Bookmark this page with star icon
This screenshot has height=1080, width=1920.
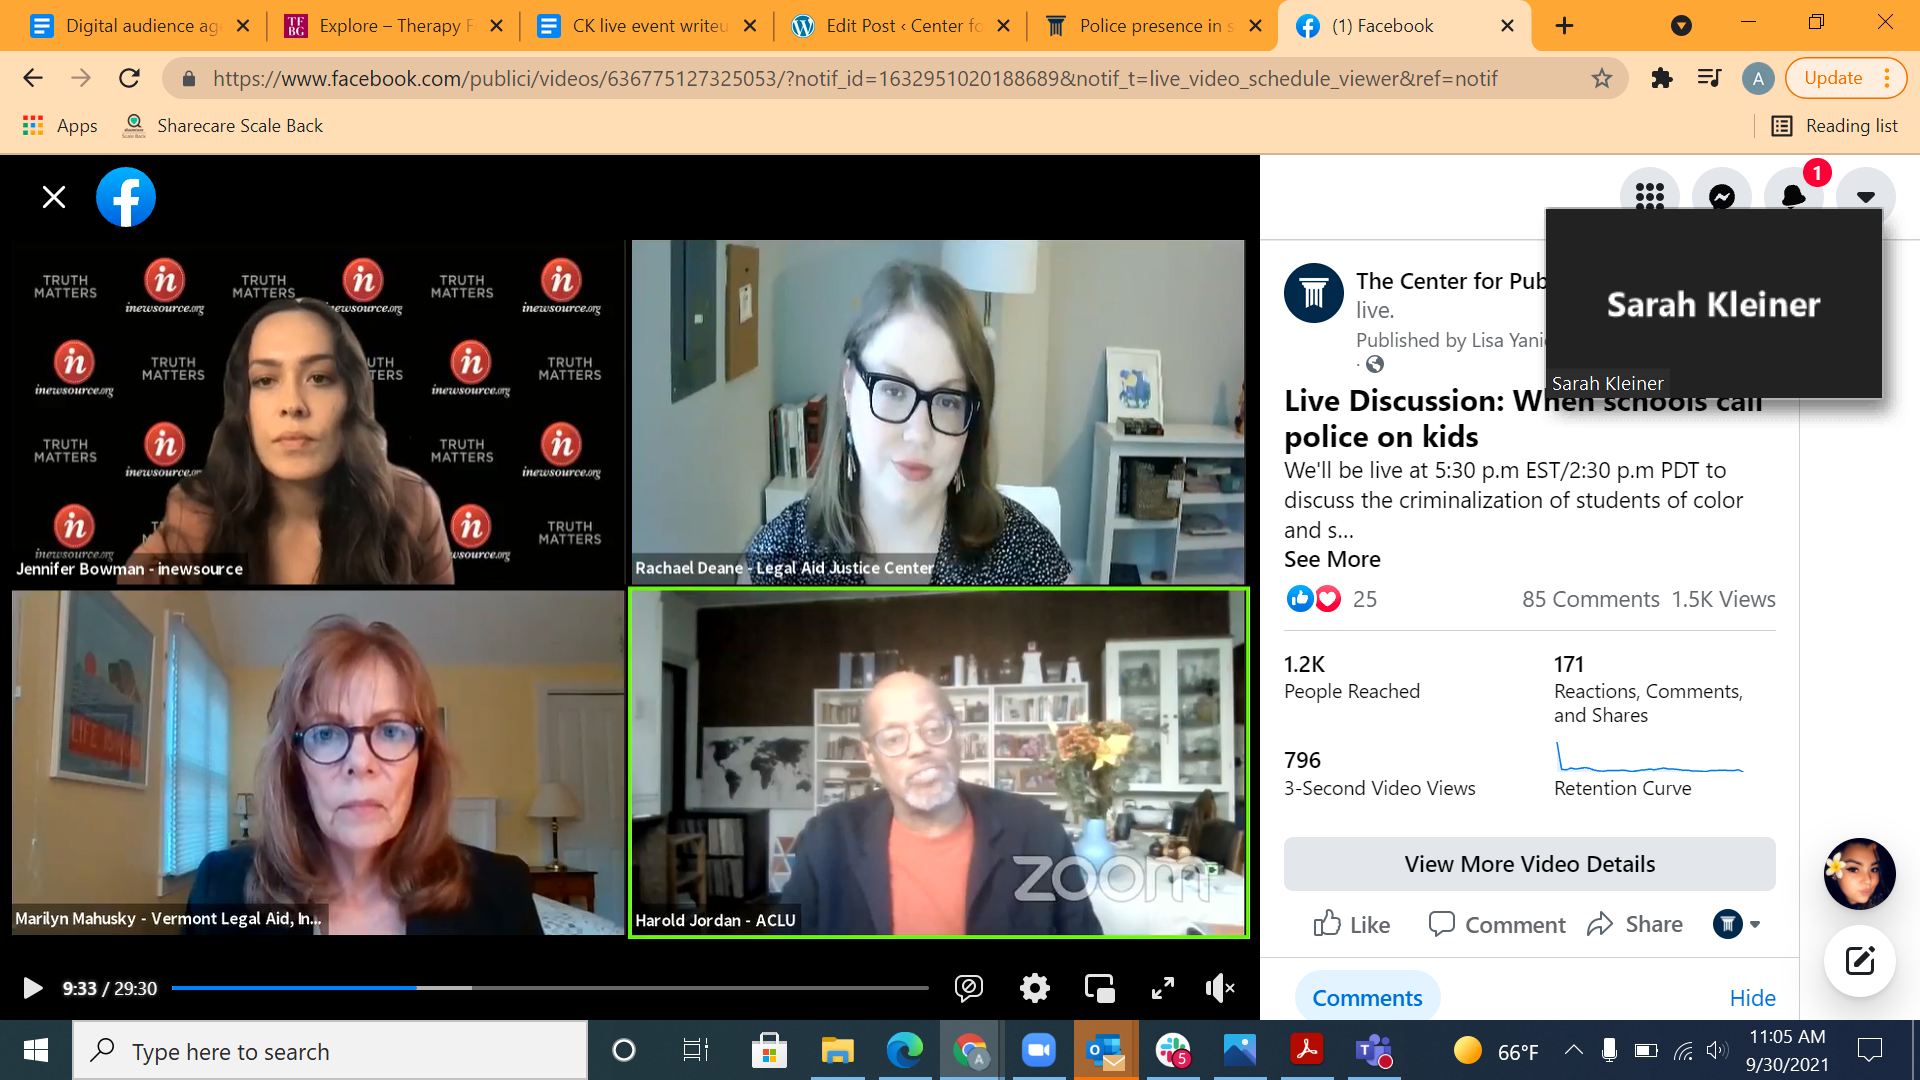pos(1601,78)
